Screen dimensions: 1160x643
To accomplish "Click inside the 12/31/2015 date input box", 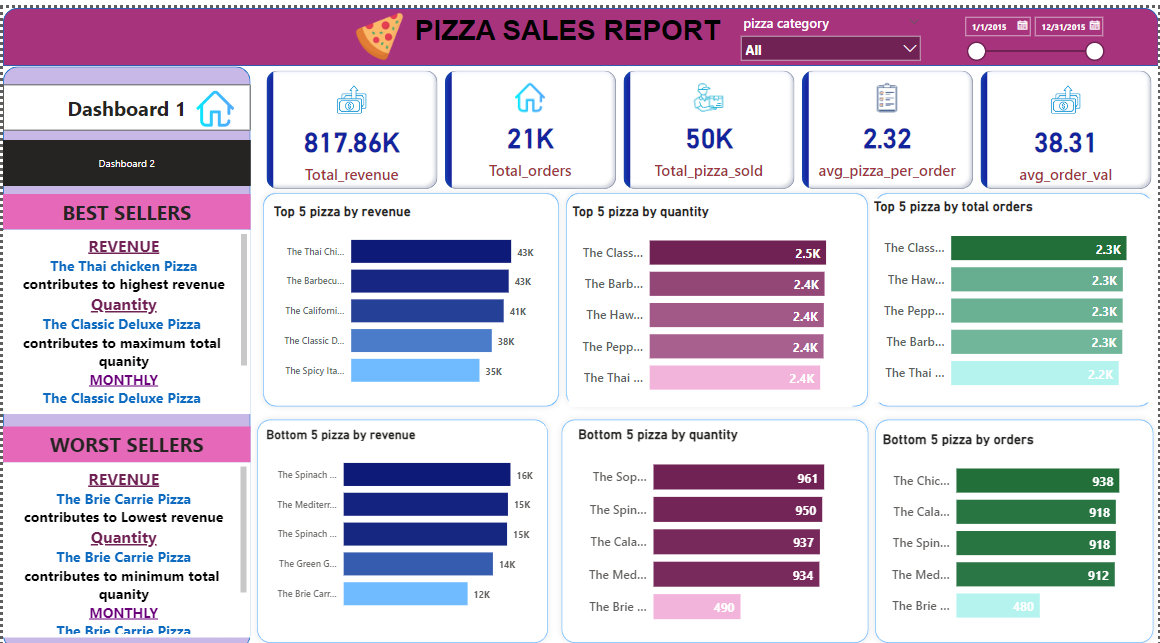I will [x=1065, y=26].
